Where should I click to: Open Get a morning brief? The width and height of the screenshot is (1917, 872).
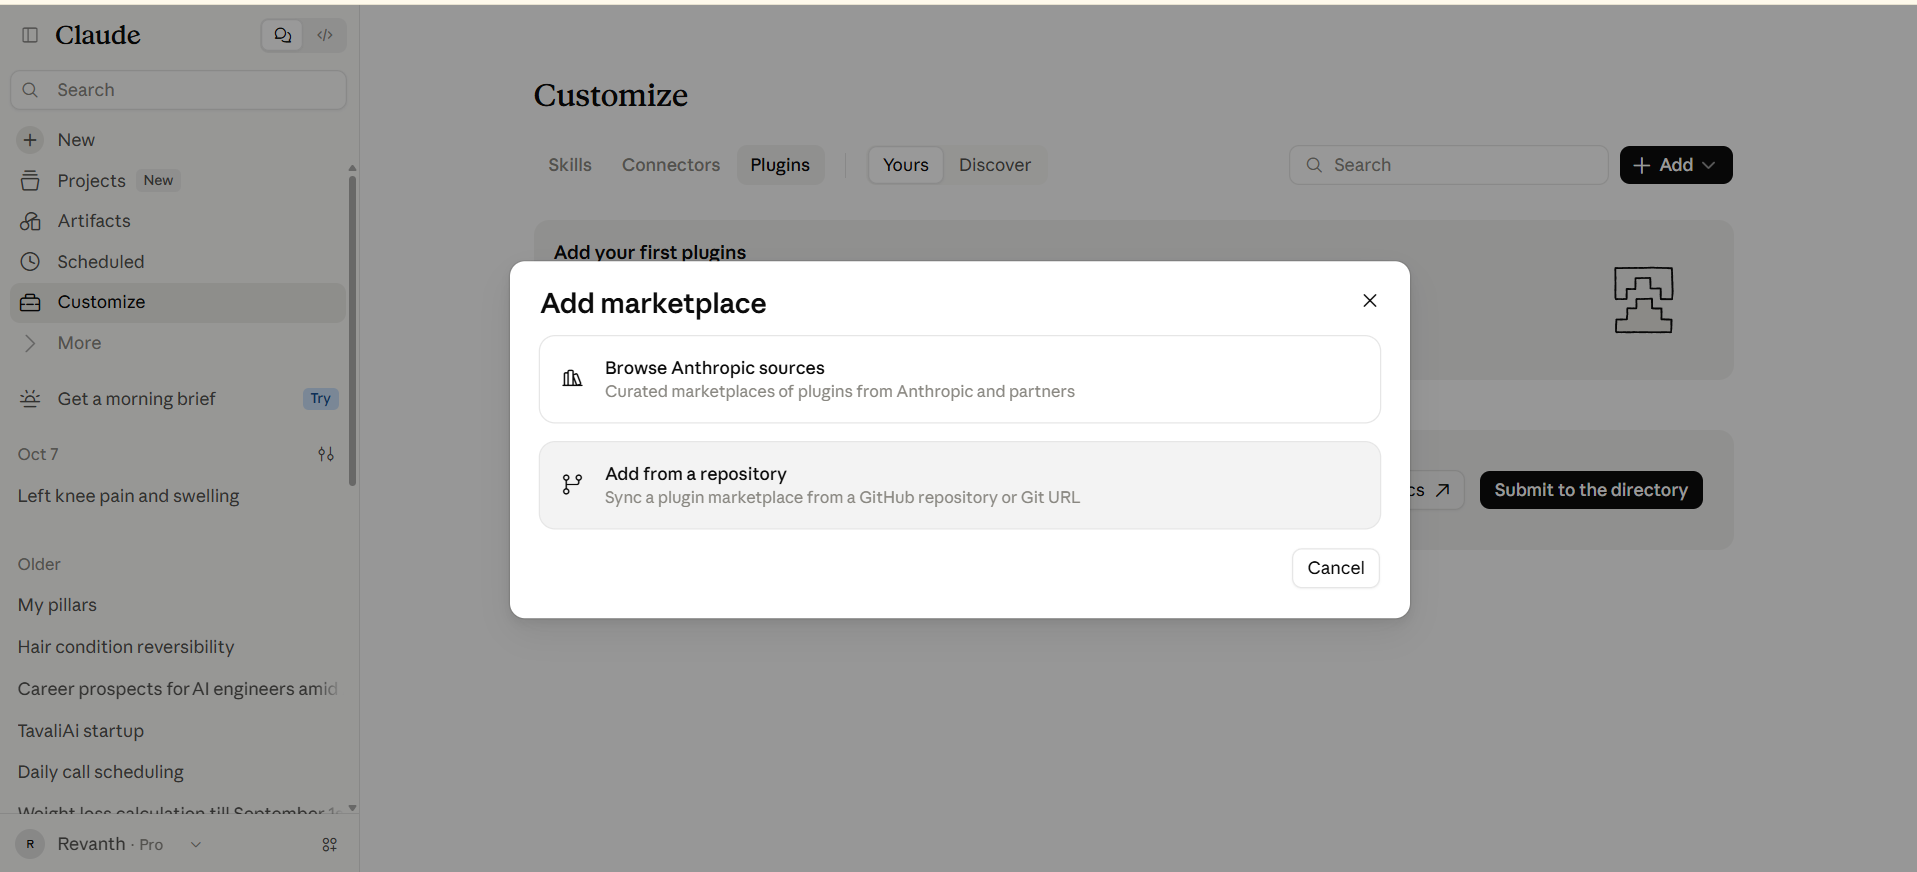point(136,399)
